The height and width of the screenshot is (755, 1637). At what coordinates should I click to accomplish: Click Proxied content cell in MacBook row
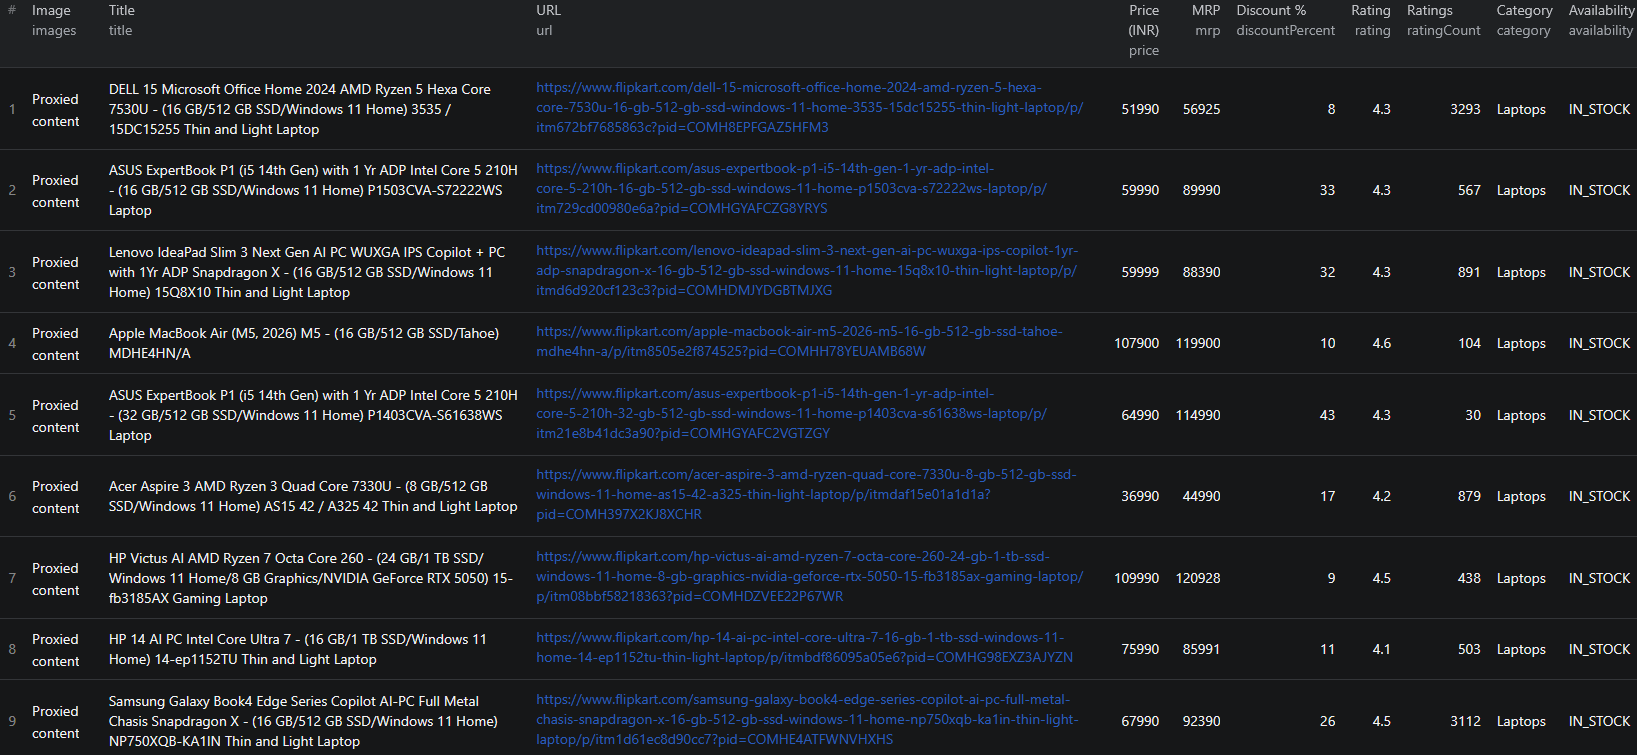tap(55, 344)
